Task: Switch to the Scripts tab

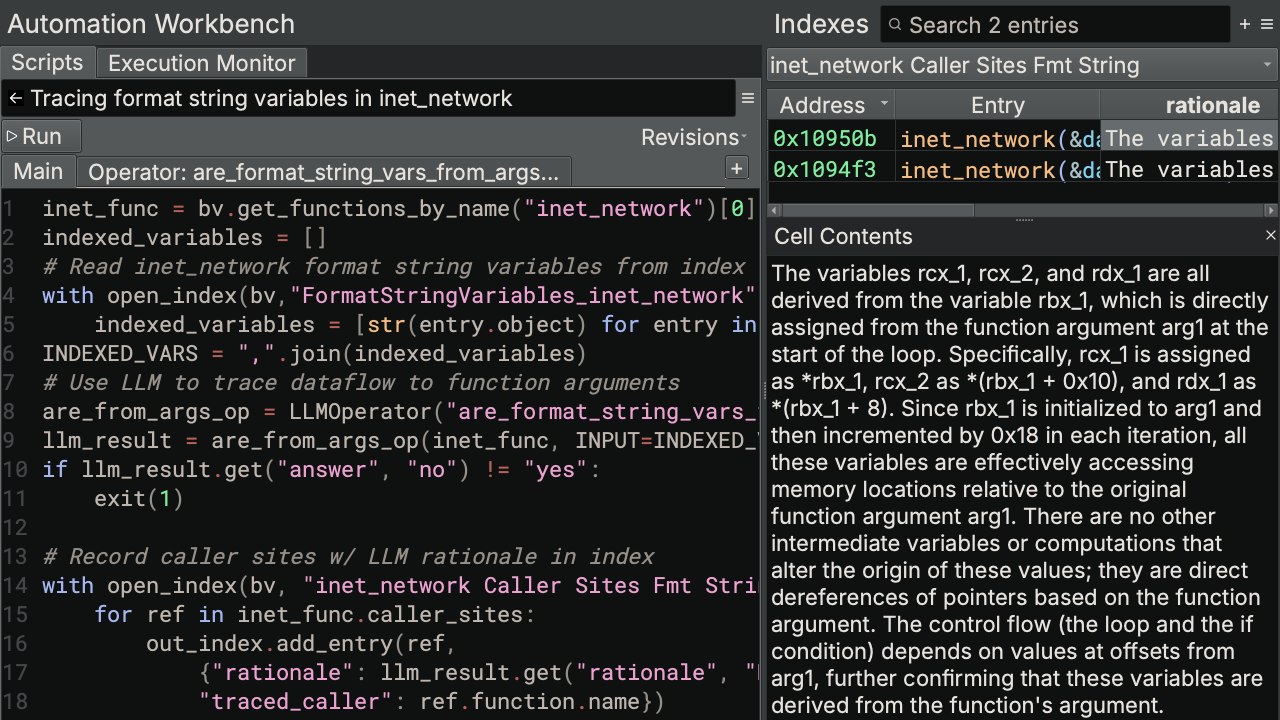Action: tap(47, 62)
